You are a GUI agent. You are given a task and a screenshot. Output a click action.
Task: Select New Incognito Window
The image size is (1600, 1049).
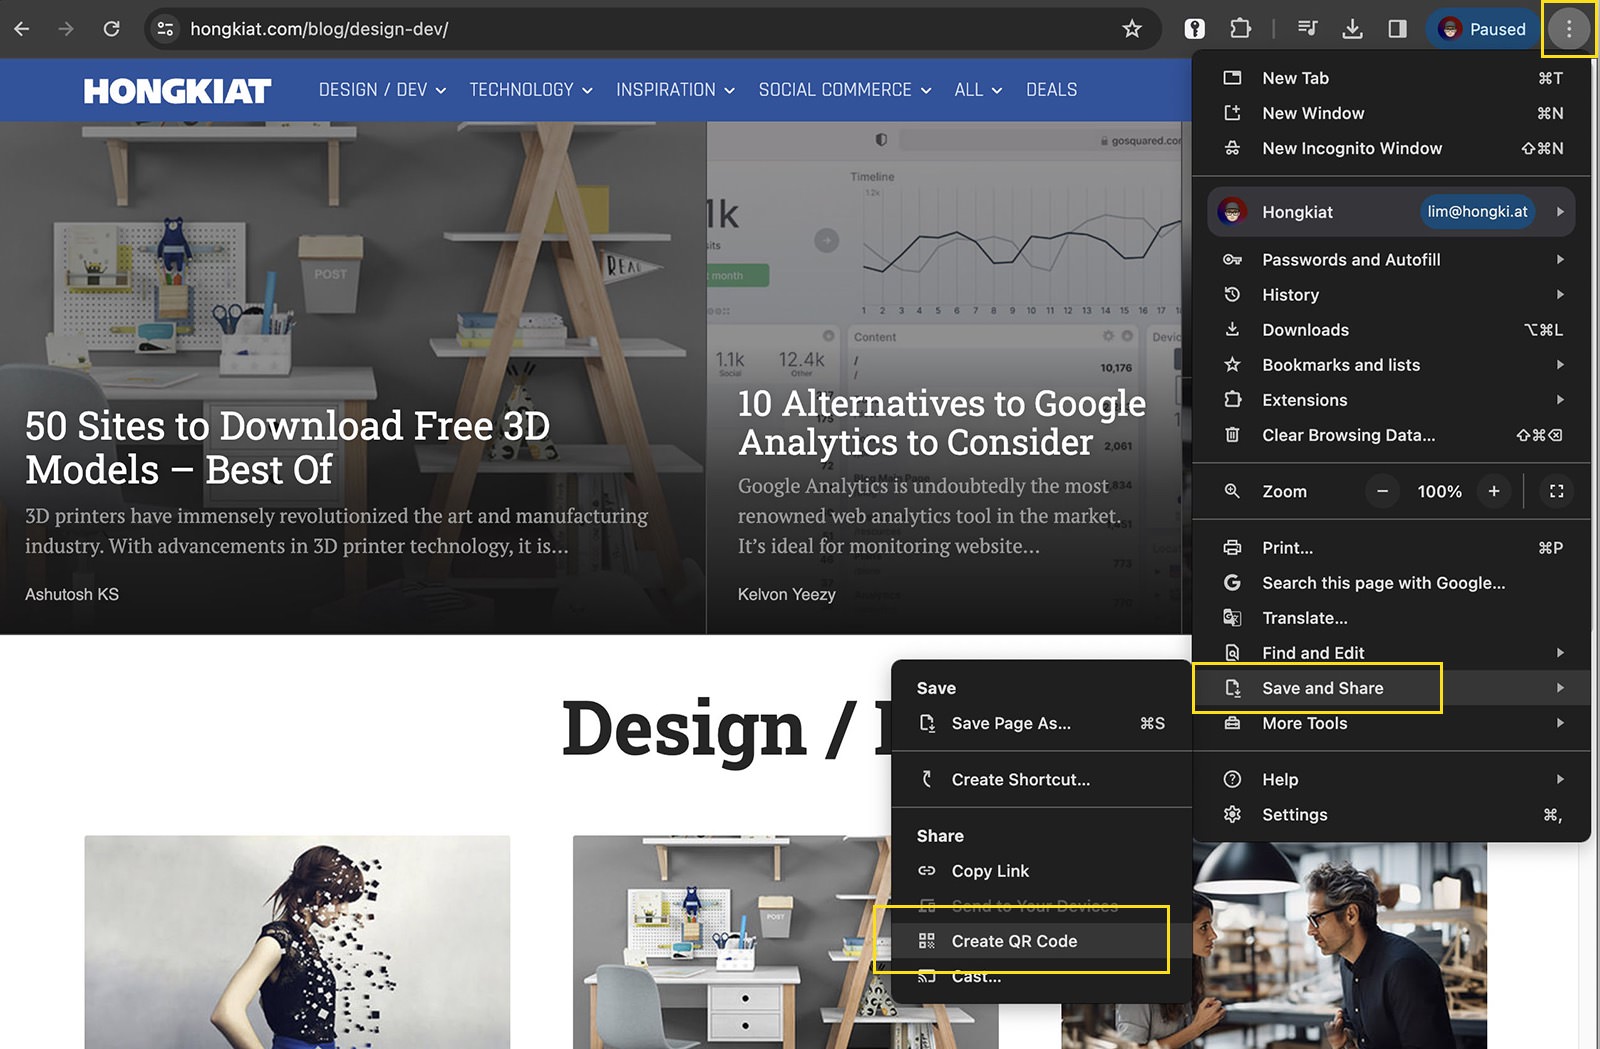click(1391, 148)
